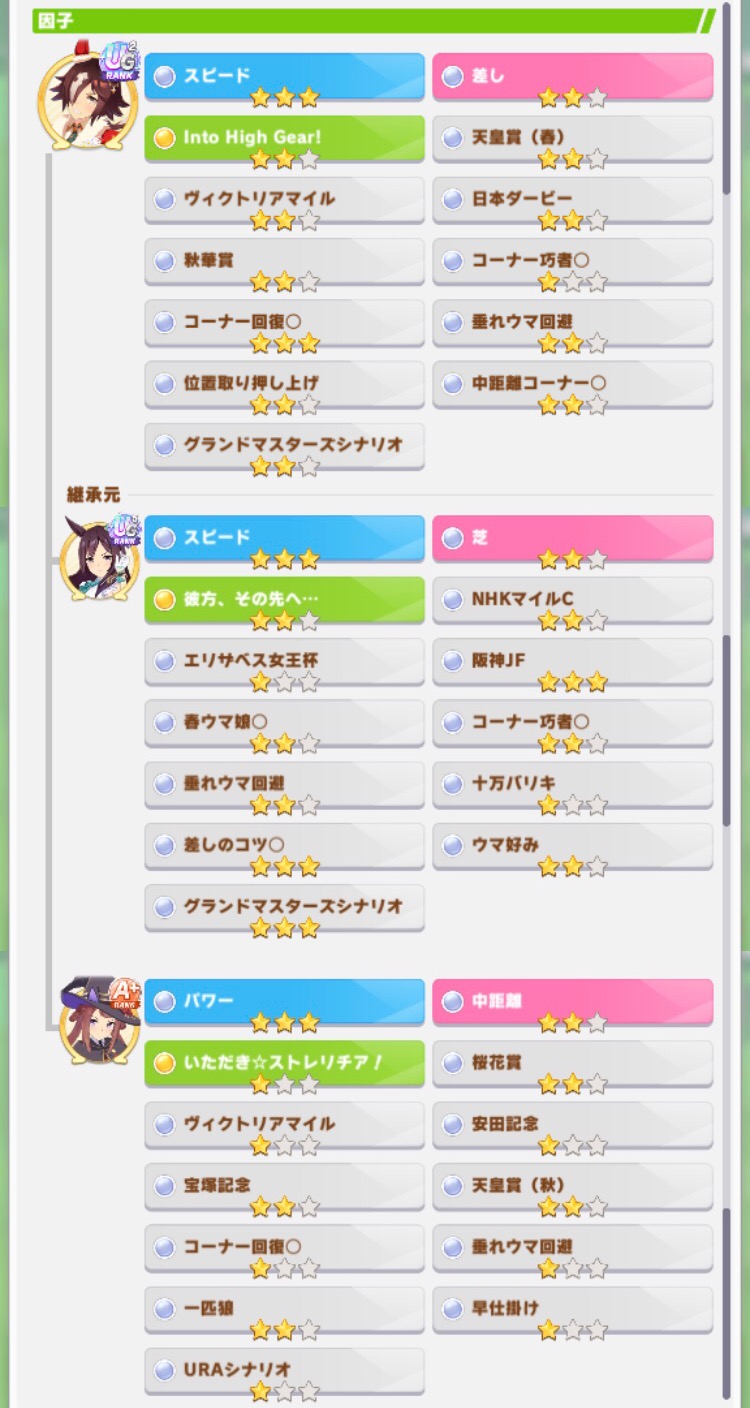Image resolution: width=750 pixels, height=1408 pixels.
Task: Tap the orb icon beside URAシナリオ
Action: (x=165, y=1371)
